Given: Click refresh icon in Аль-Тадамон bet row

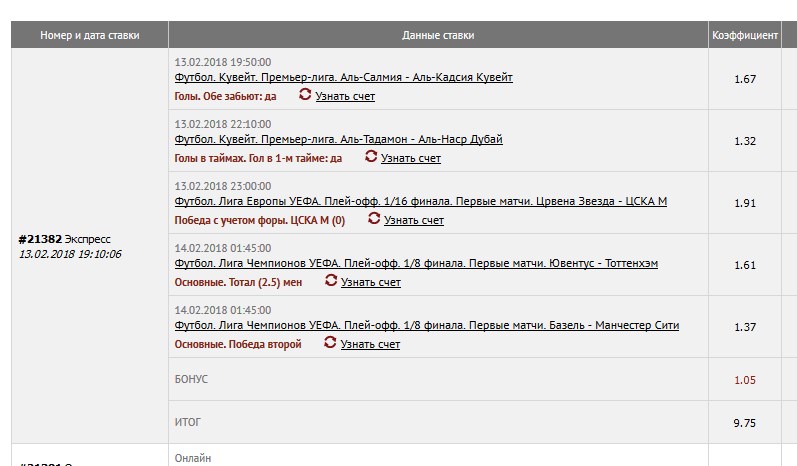Looking at the screenshot, I should click(x=371, y=157).
